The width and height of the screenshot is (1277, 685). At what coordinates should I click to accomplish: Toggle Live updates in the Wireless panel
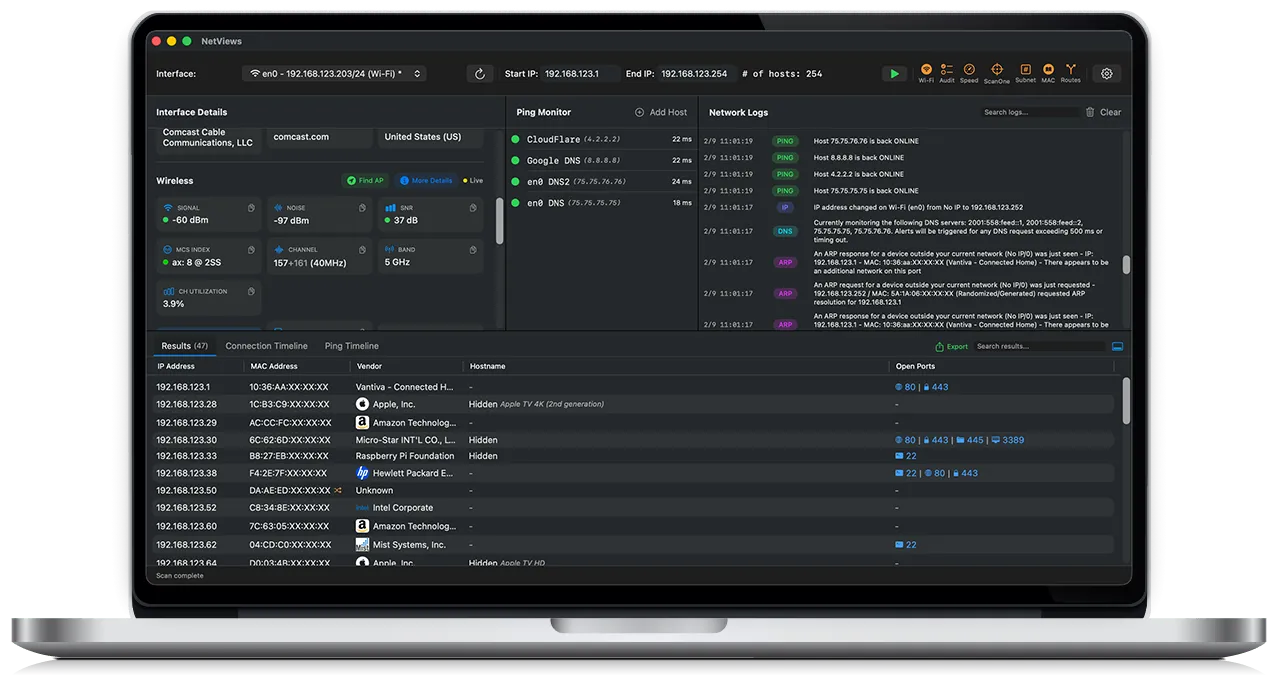tap(473, 180)
